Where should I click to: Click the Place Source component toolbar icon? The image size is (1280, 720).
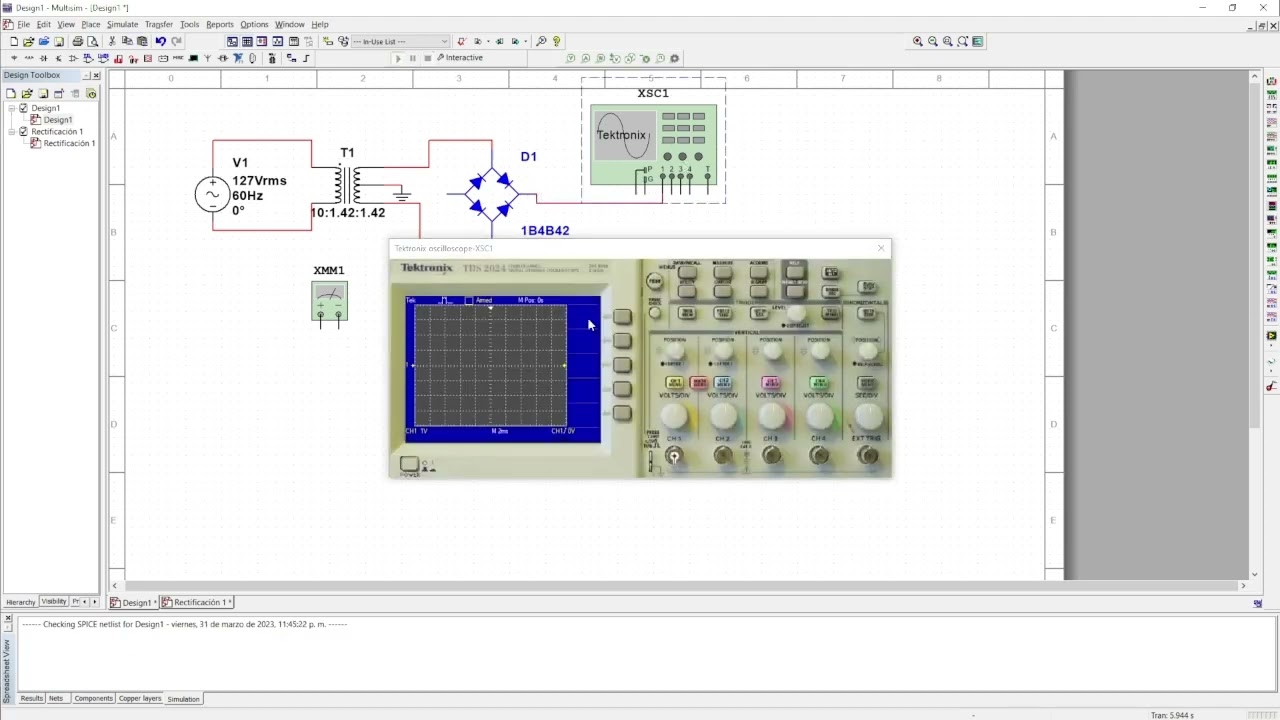(14, 58)
